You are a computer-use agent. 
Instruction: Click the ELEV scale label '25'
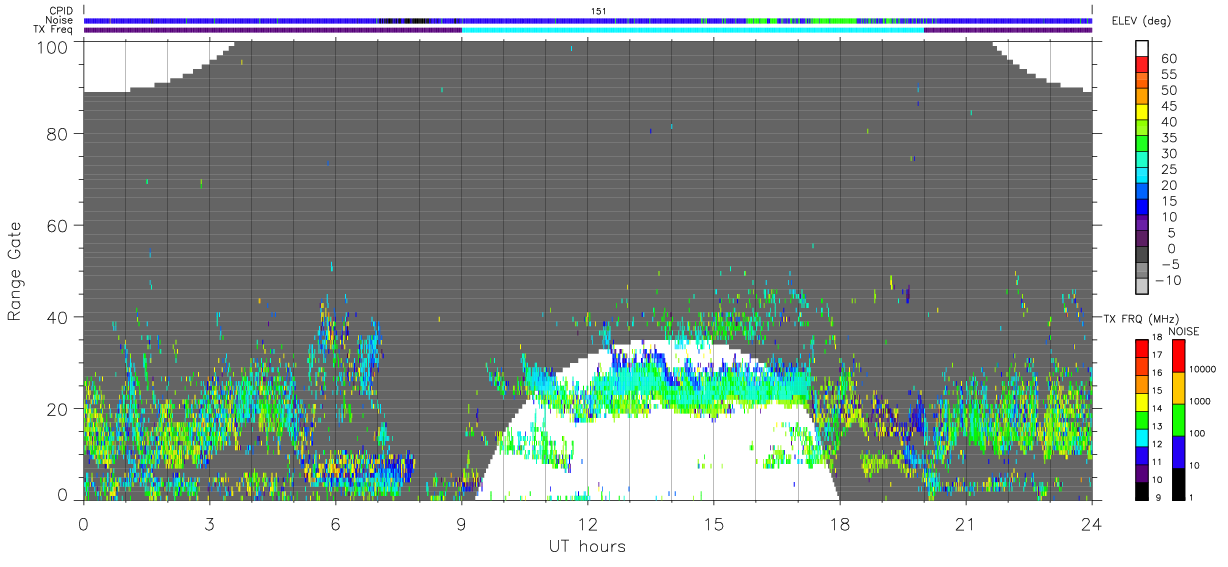tap(1170, 170)
